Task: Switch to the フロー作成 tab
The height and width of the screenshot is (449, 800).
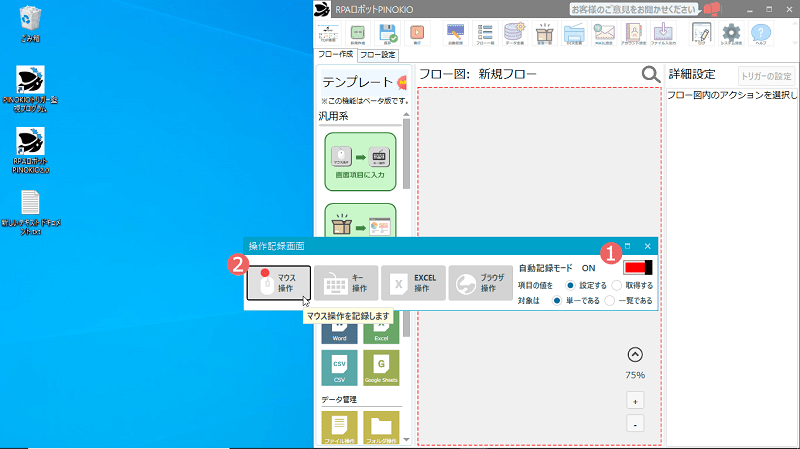Action: coord(335,55)
